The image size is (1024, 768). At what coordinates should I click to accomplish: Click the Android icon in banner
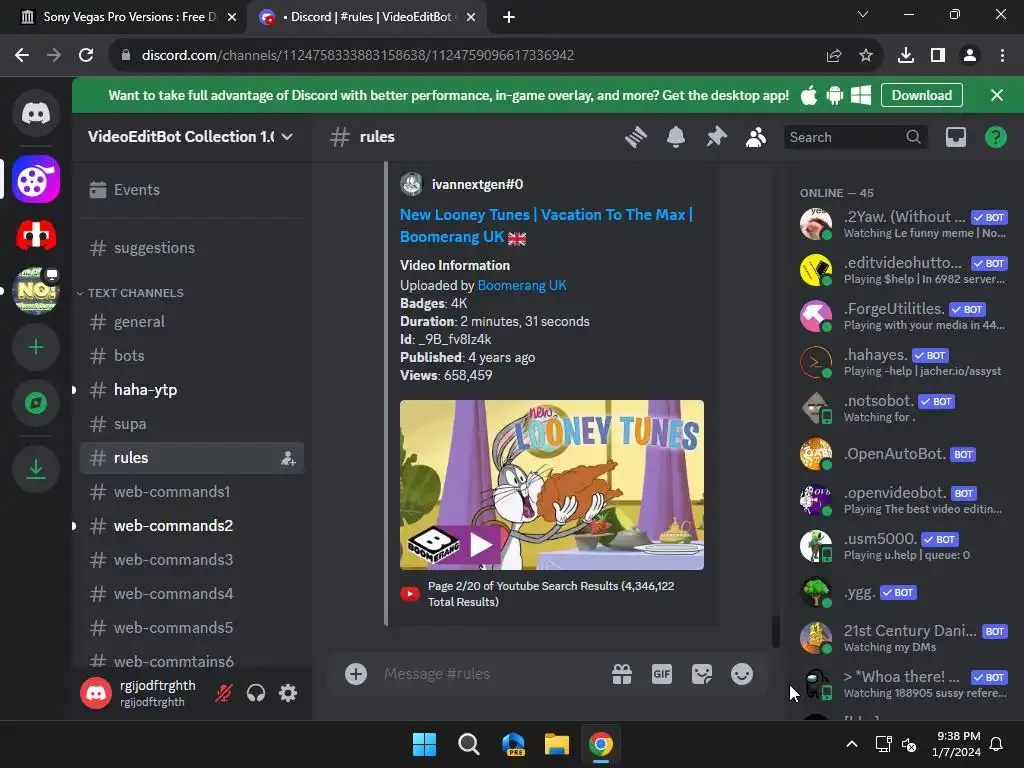835,95
